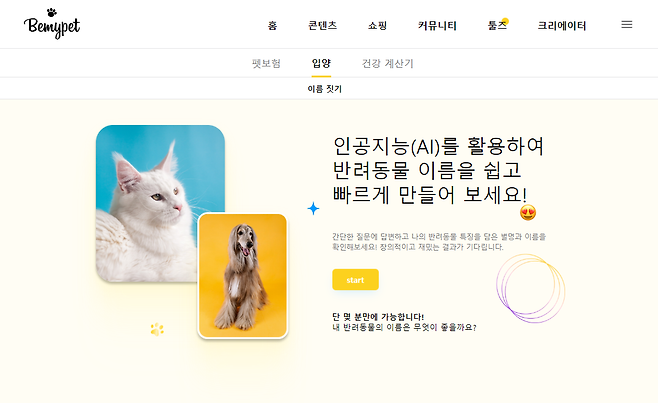Switch to the 펫보험 tab
Viewport: 658px width, 403px height.
266,63
